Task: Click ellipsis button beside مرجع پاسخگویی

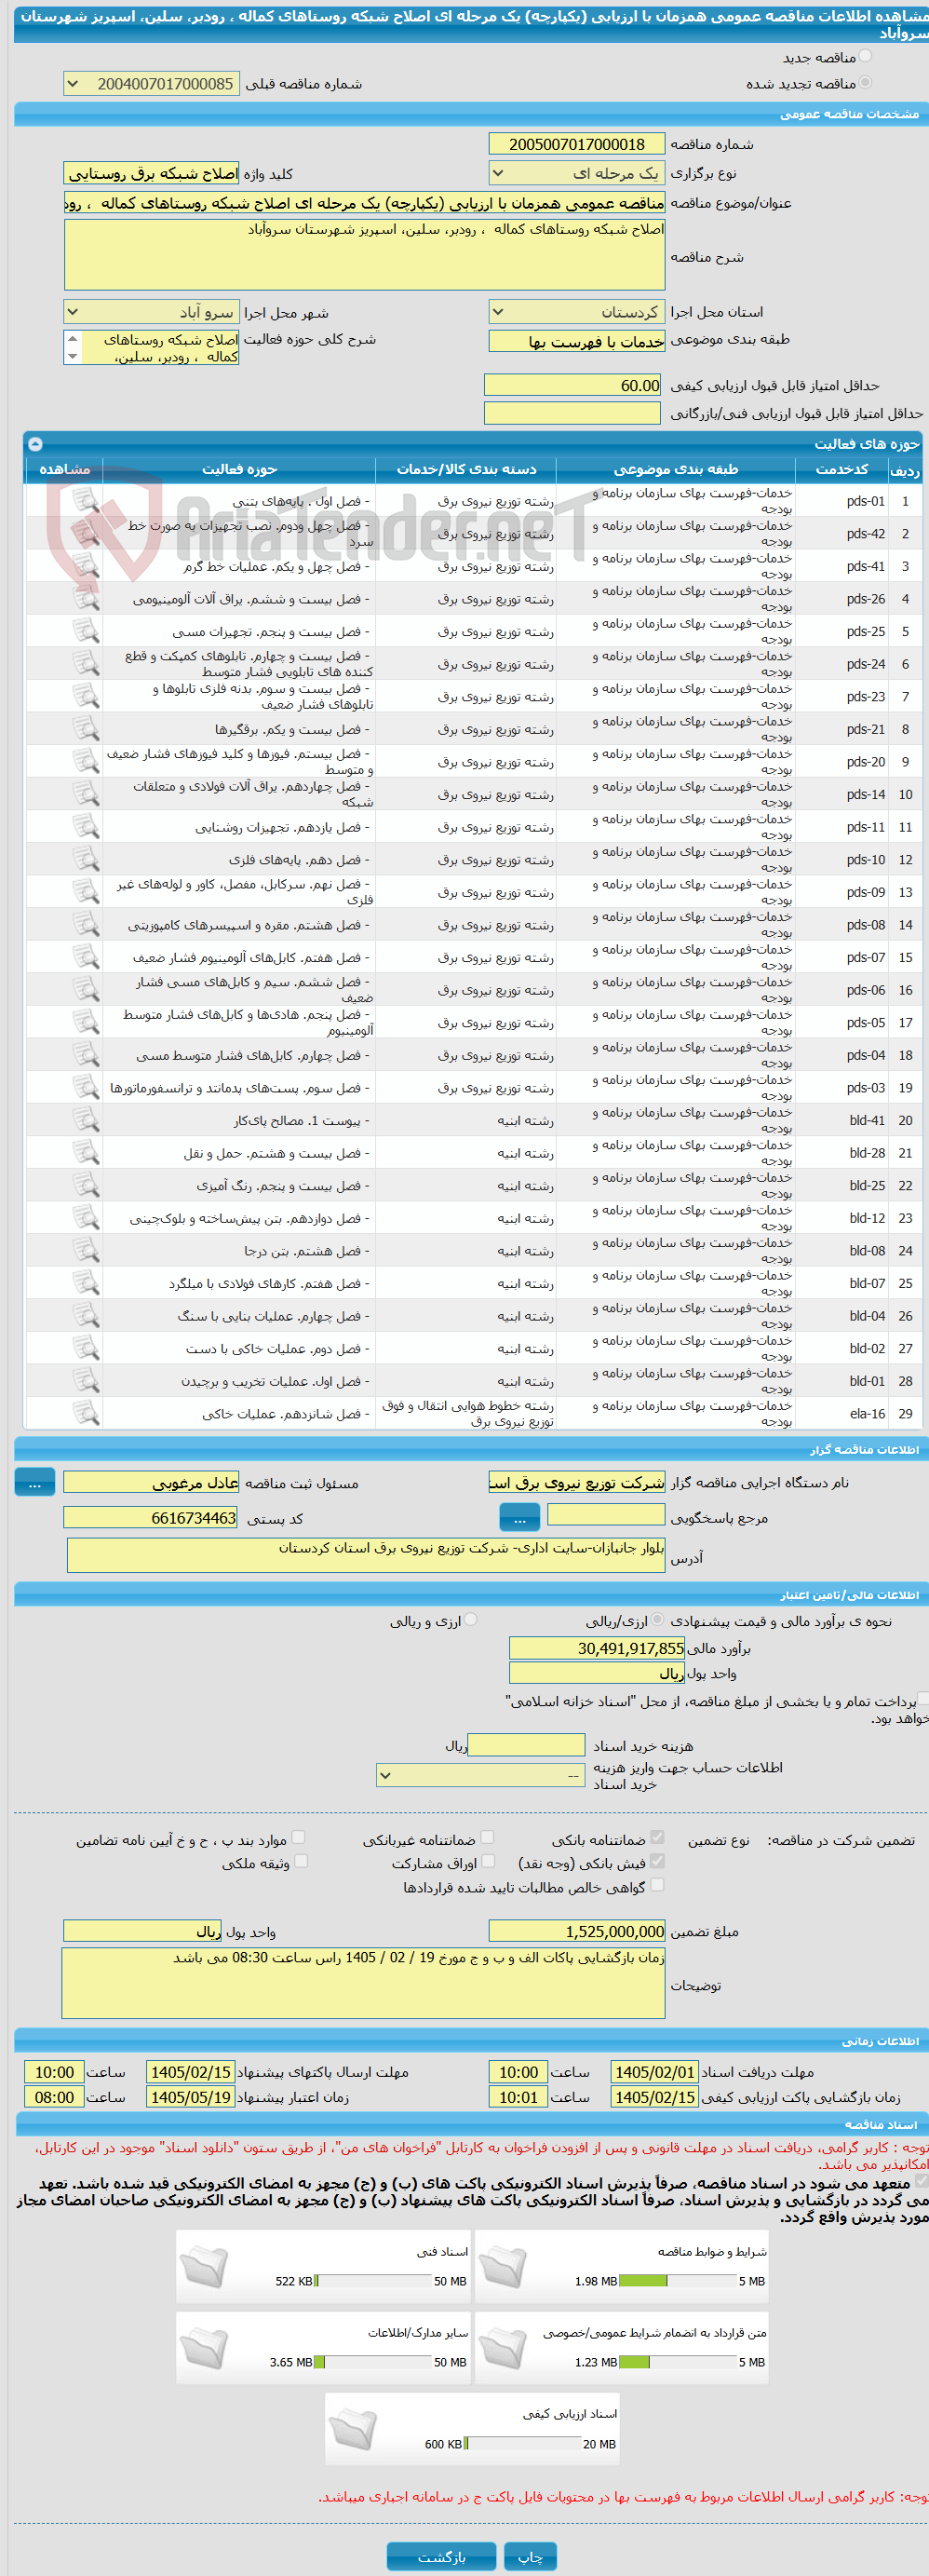Action: [519, 1517]
